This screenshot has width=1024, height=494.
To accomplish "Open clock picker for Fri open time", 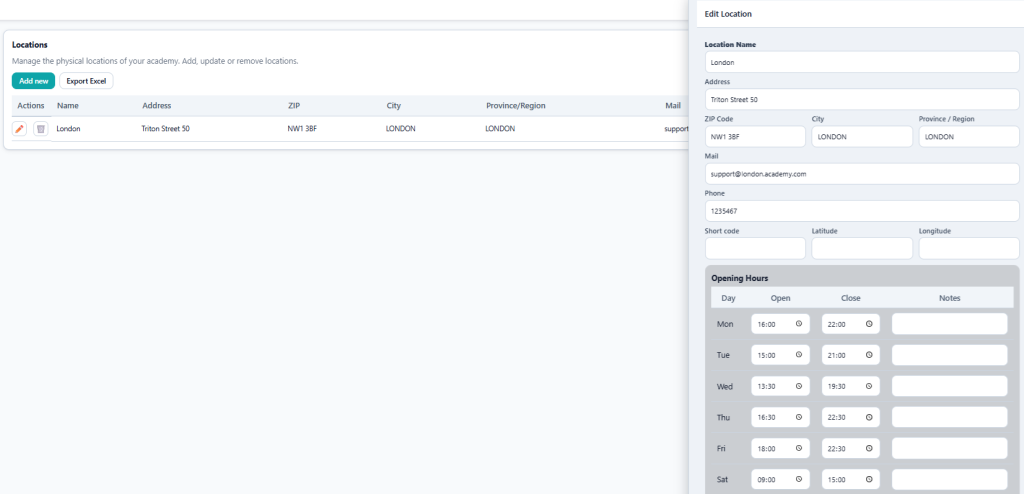I will (799, 448).
